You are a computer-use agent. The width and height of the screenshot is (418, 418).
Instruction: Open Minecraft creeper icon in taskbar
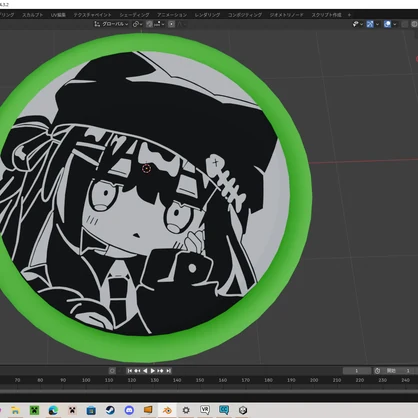click(34, 410)
